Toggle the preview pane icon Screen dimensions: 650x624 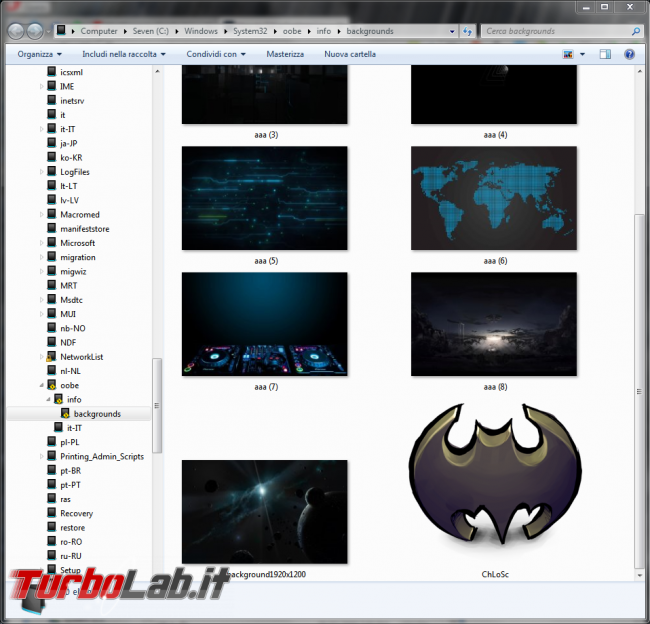click(605, 54)
